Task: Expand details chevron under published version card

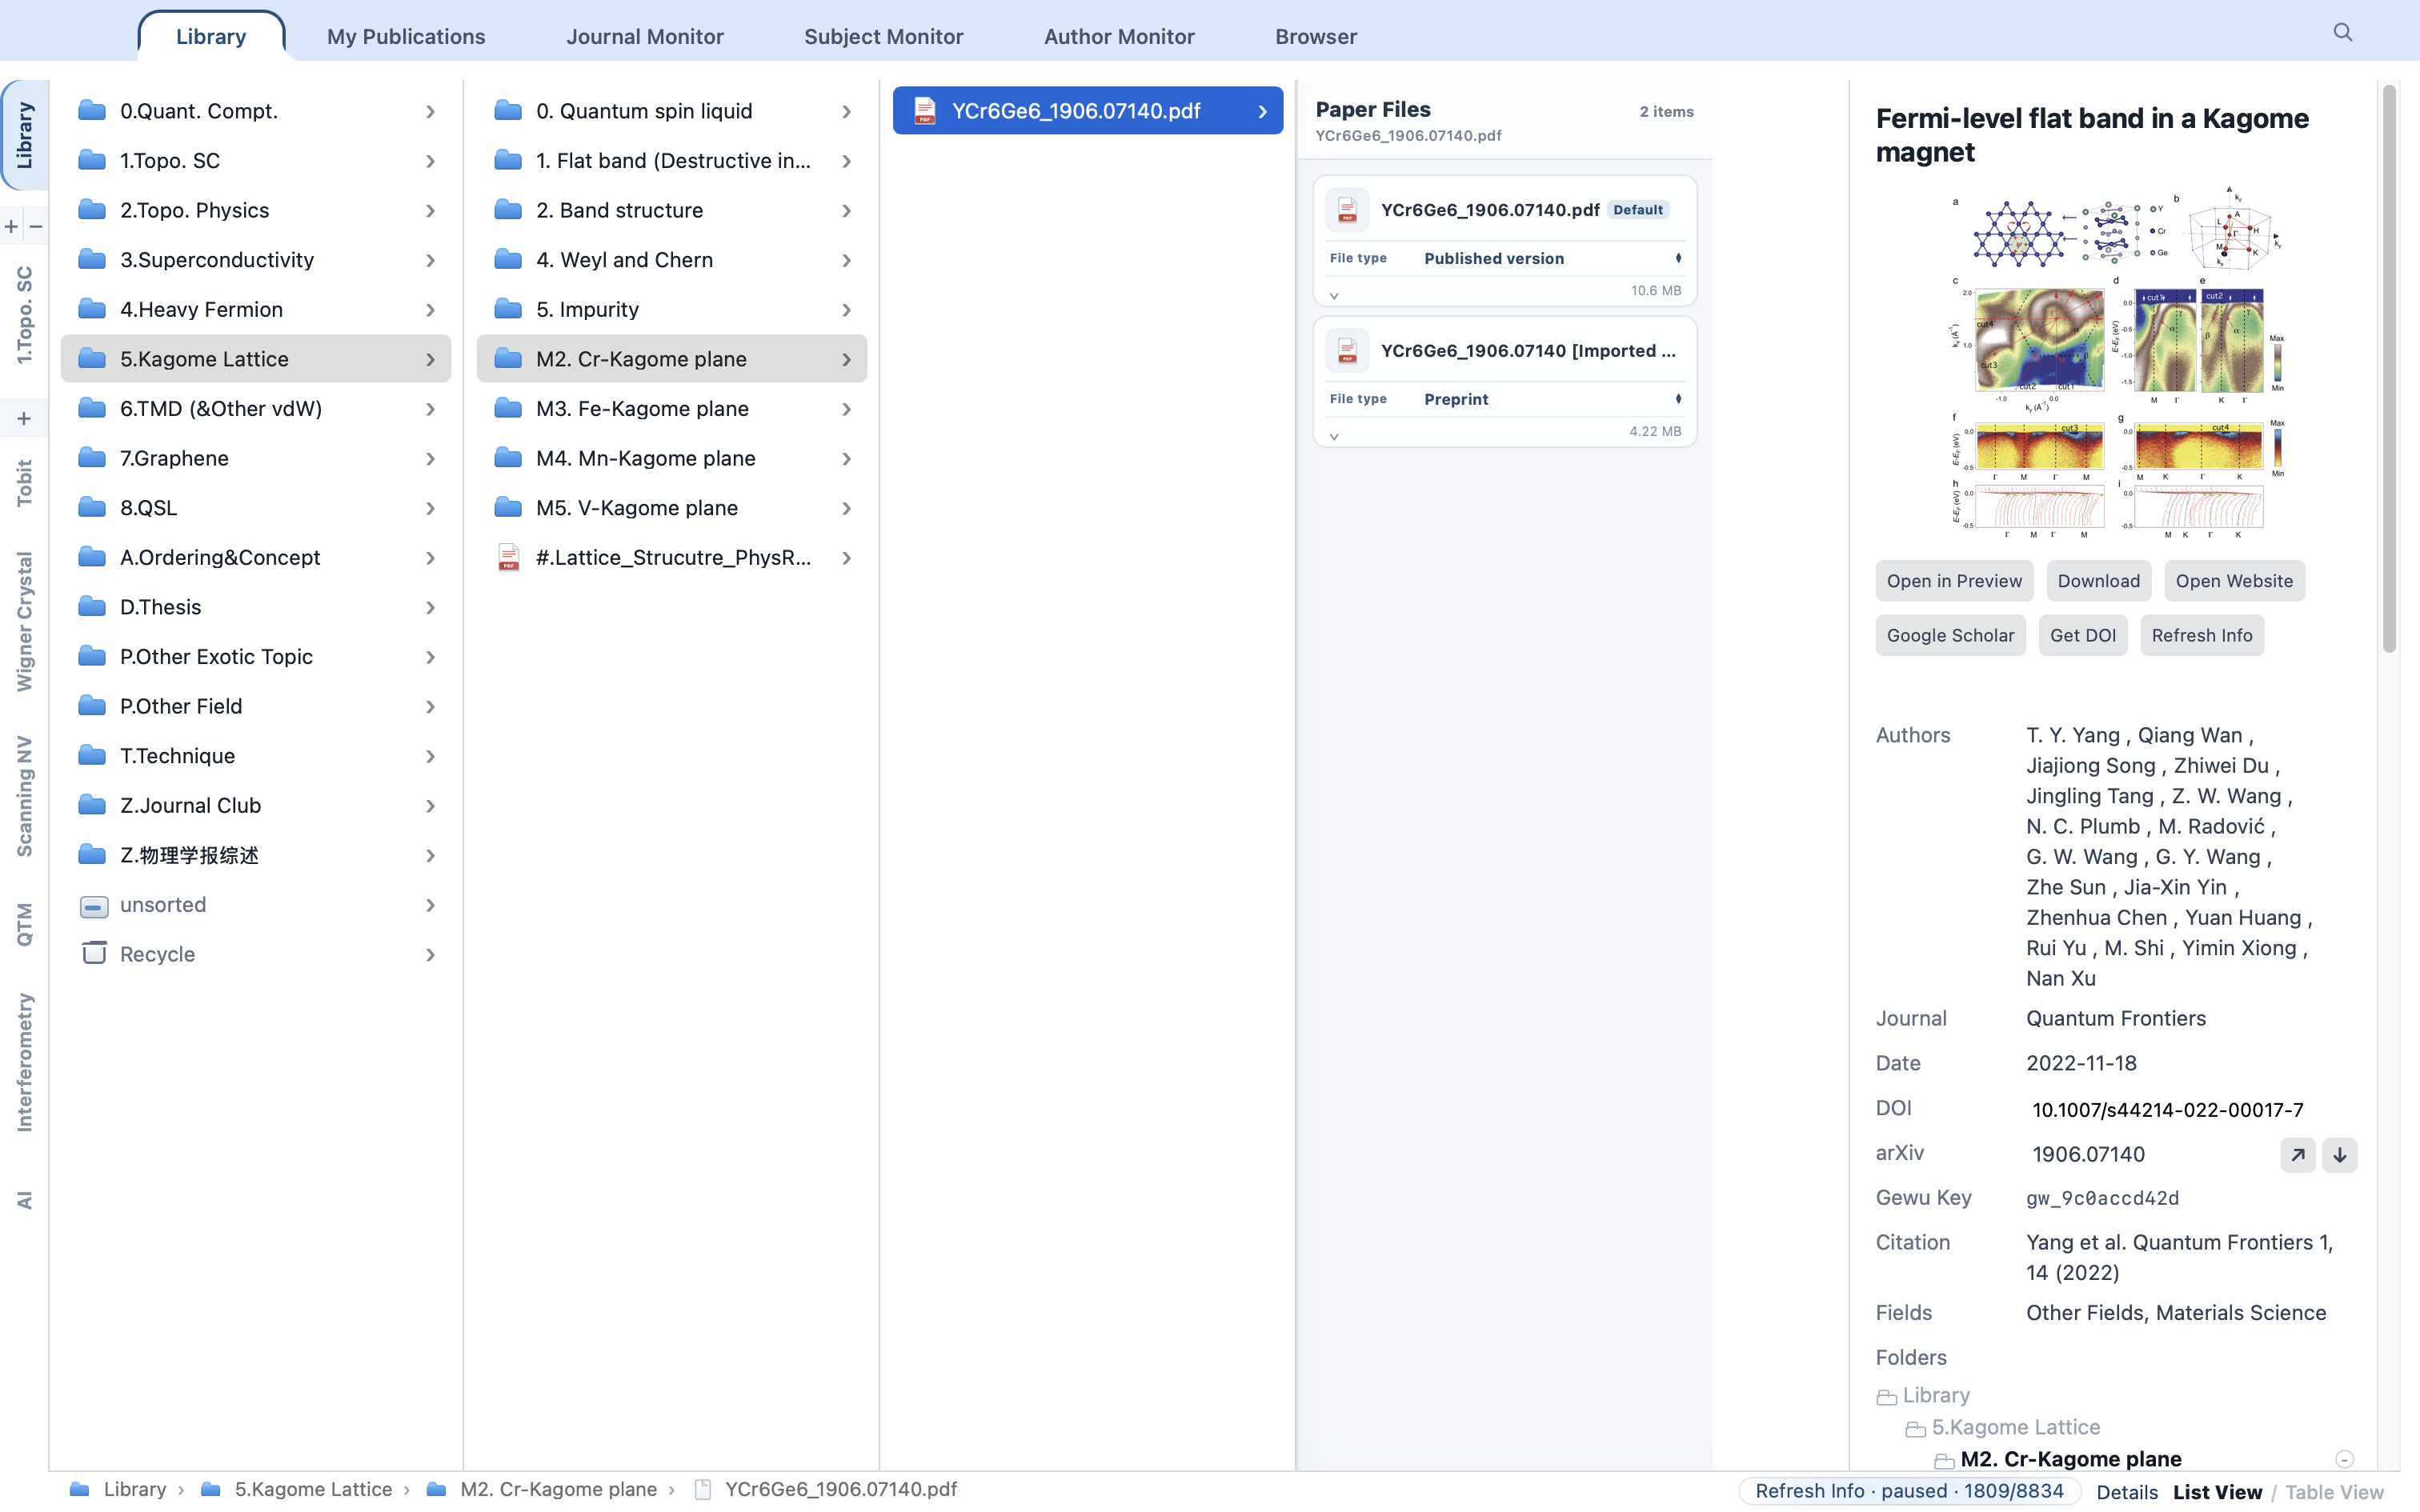Action: pos(1334,296)
